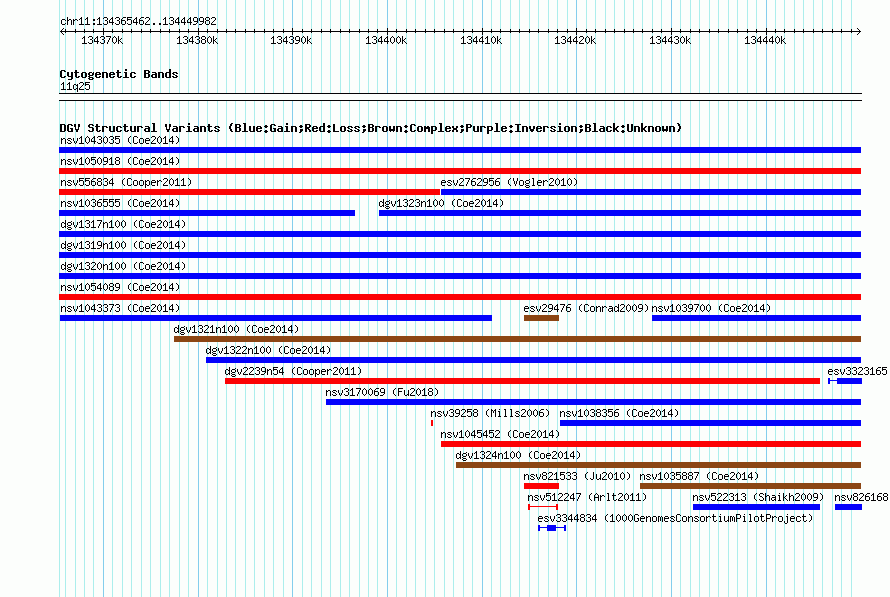Select nsv1045452 (Coe2014) red bar
The height and width of the screenshot is (597, 890).
click(651, 444)
